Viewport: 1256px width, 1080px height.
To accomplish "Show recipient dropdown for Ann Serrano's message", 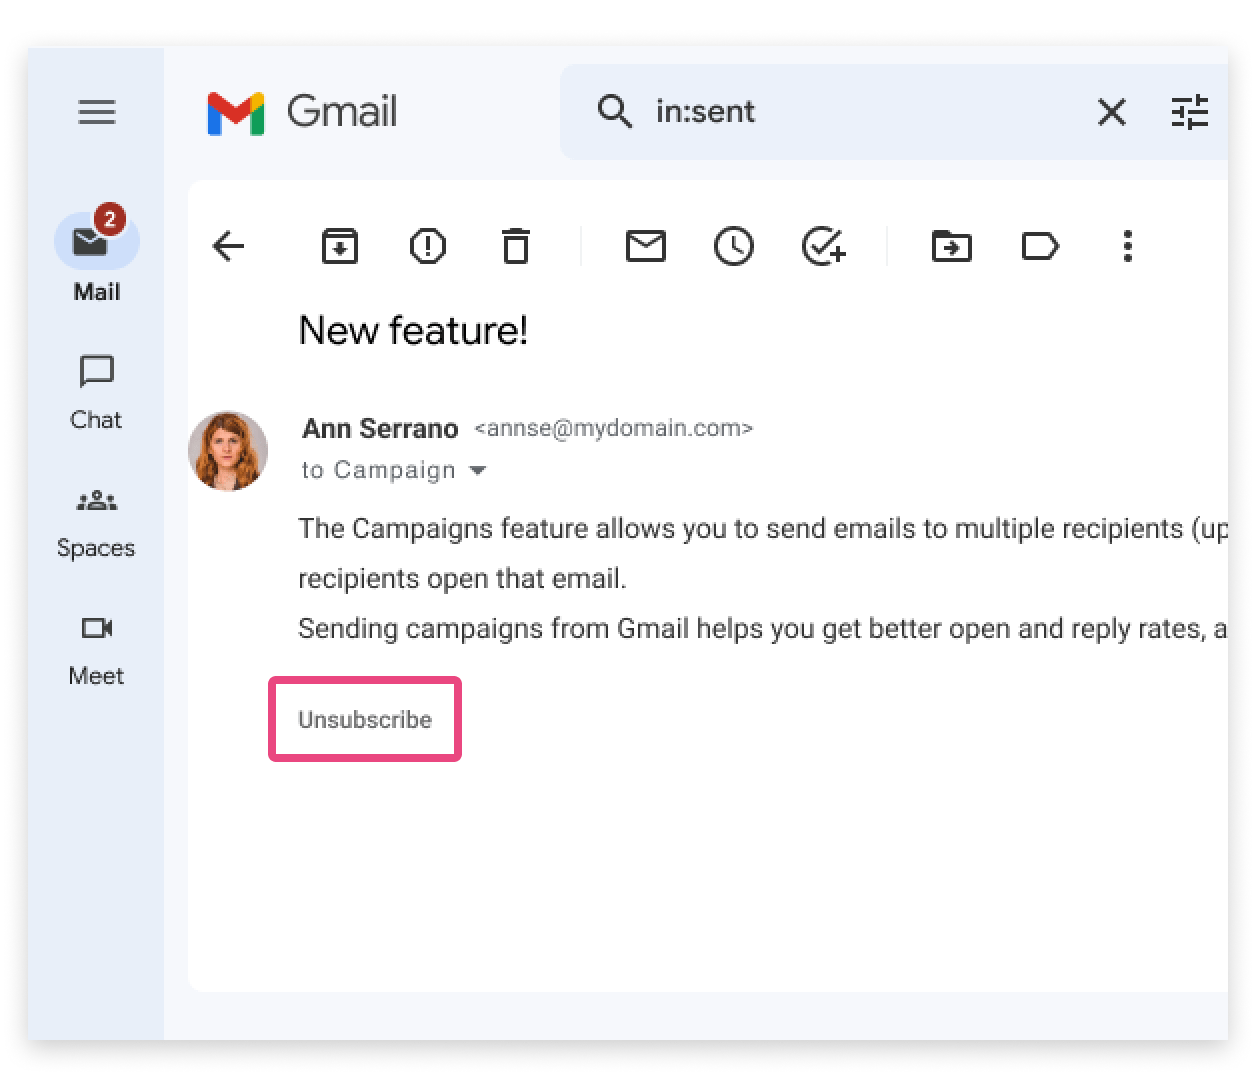I will [479, 470].
